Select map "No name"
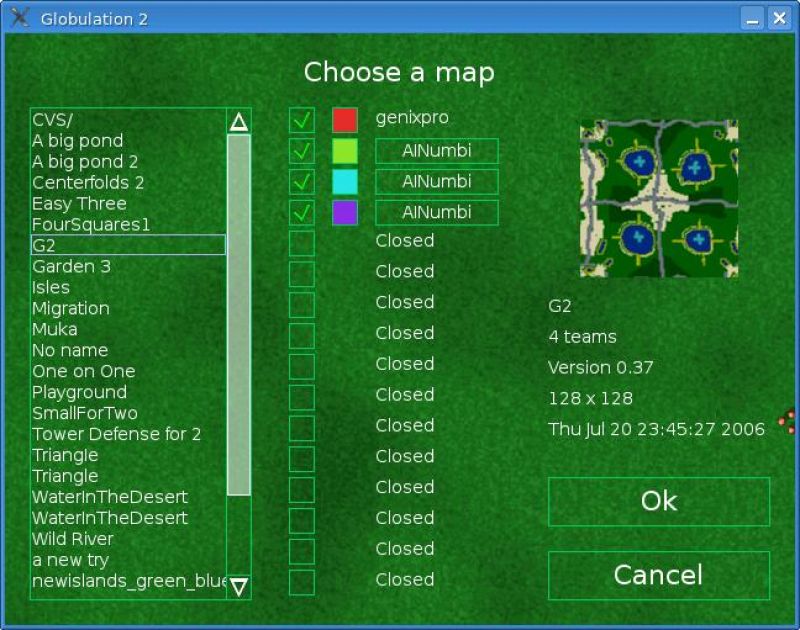The width and height of the screenshot is (800, 630). pos(128,350)
